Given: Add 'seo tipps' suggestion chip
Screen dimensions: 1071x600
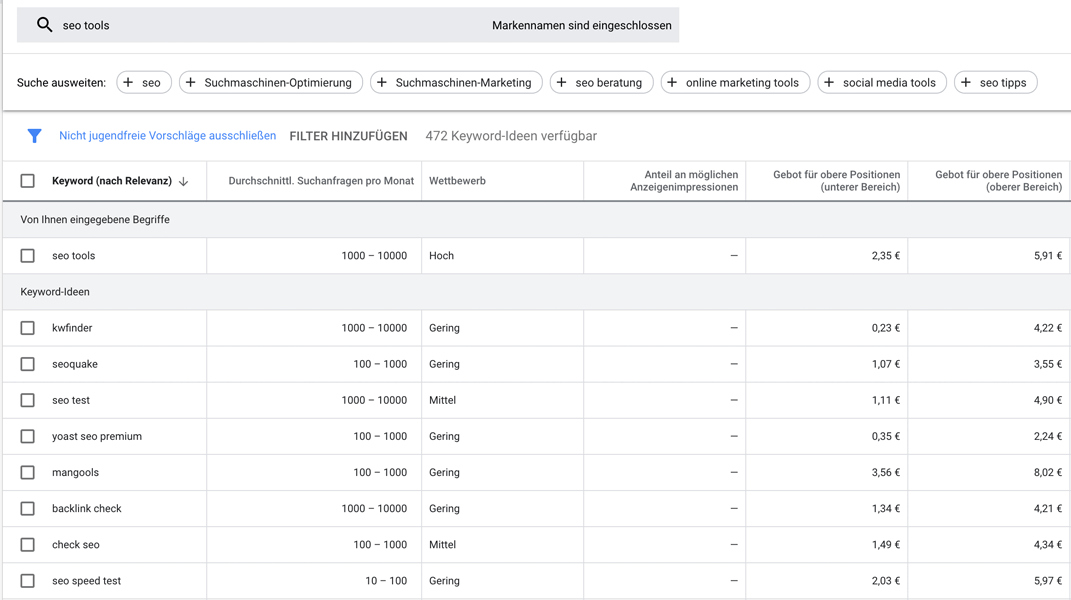Looking at the screenshot, I should click(995, 83).
